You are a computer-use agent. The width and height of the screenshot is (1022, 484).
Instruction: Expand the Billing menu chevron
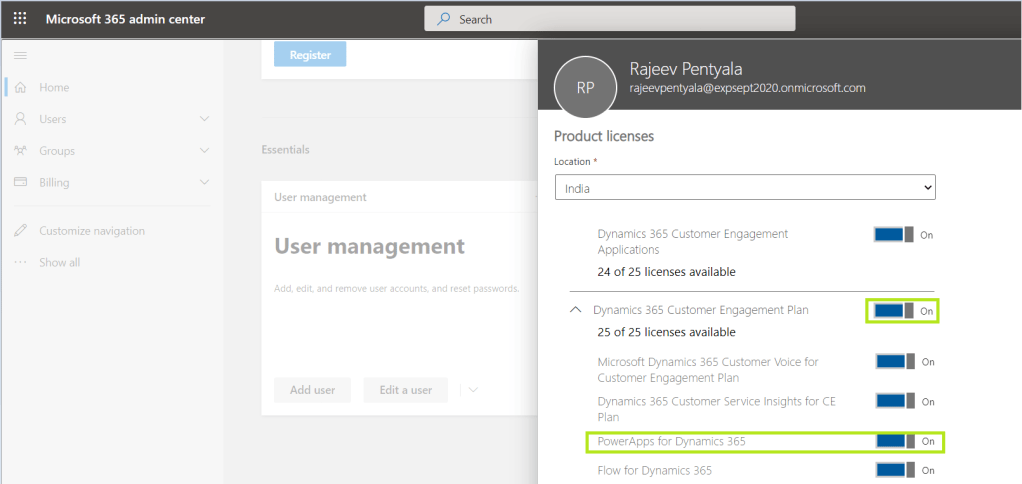coord(204,182)
